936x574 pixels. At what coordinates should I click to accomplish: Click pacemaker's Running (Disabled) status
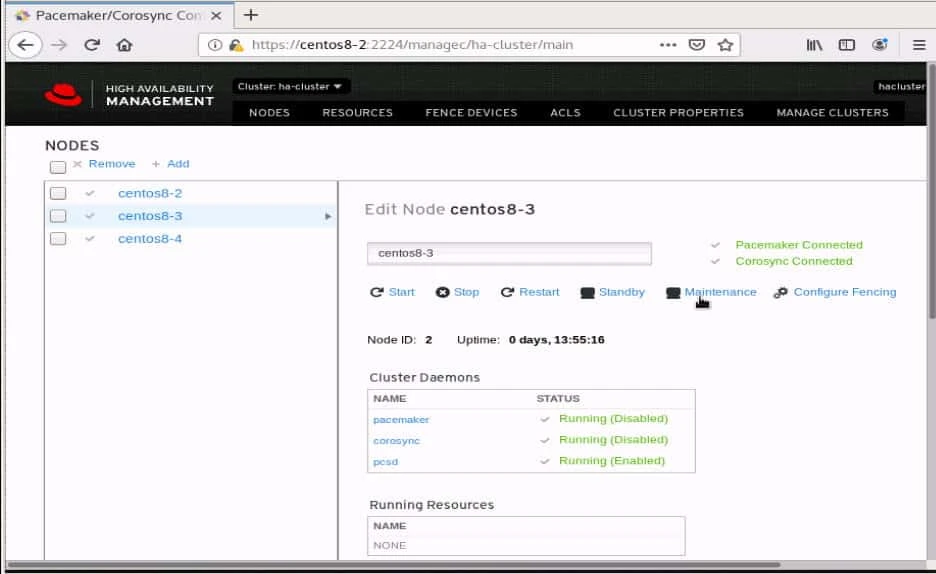(613, 419)
